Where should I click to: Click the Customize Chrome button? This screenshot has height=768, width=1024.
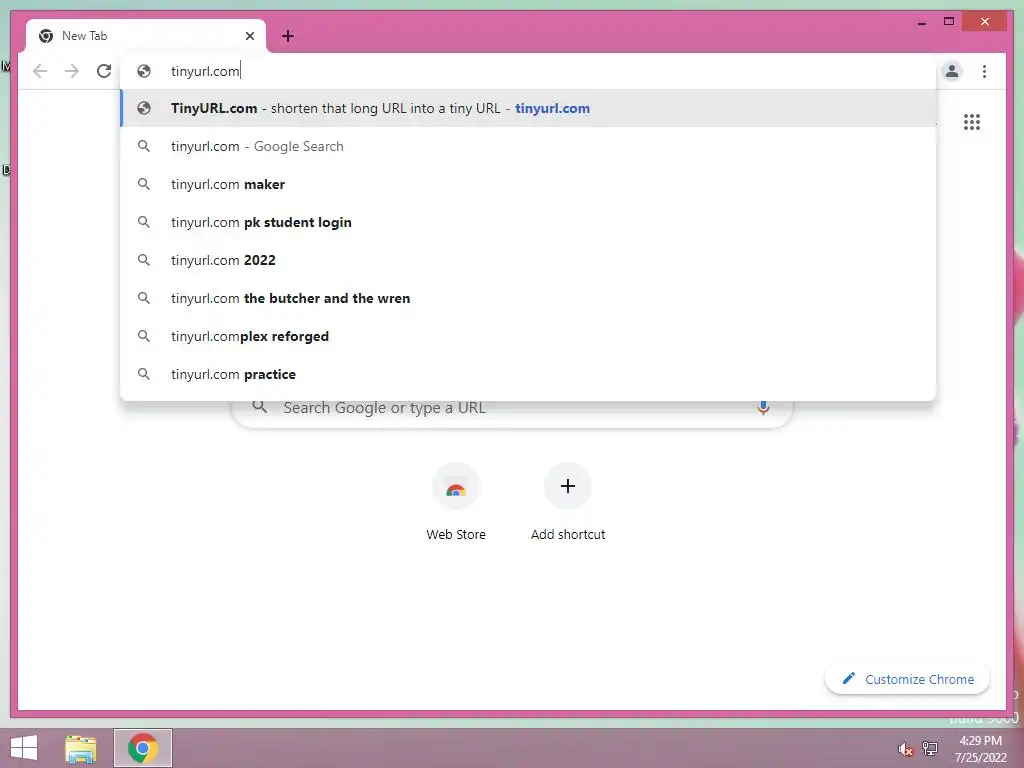pyautogui.click(x=907, y=679)
